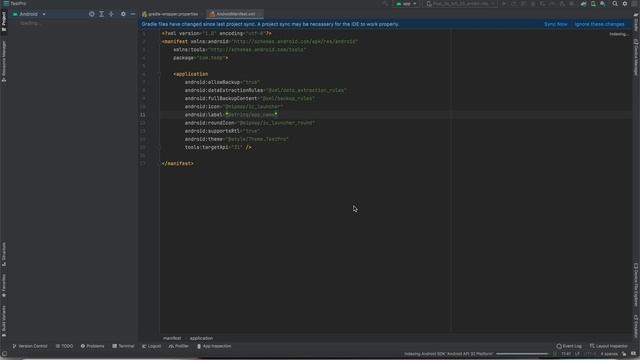Screen dimensions: 640x360
Task: Open TODO tool window
Action: 64,346
